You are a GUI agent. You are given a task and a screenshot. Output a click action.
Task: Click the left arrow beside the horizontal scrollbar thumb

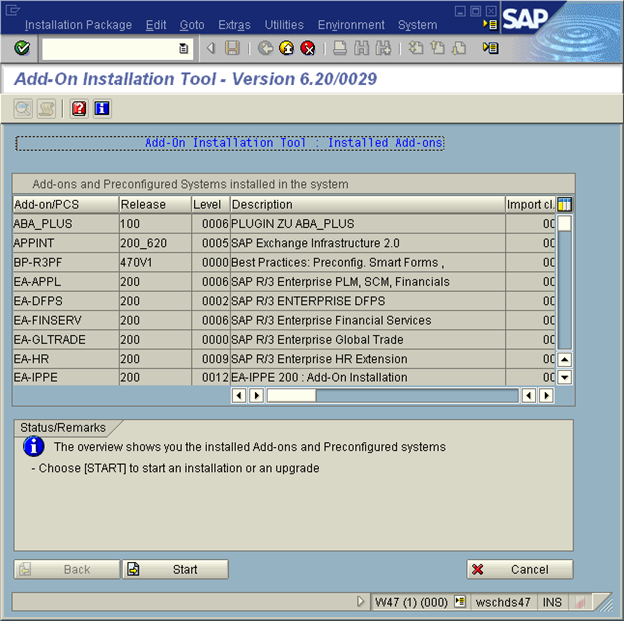[239, 395]
